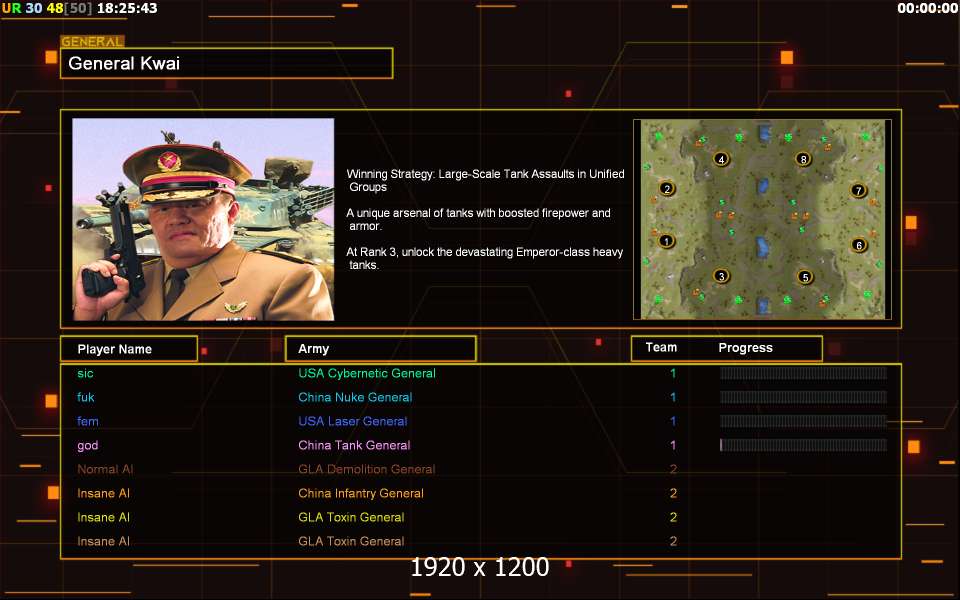Click the loading progress bar for god

(x=803, y=444)
